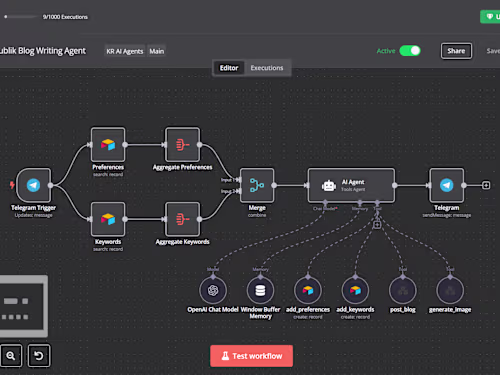Run the Test workflow button
This screenshot has height=375, width=500.
click(252, 356)
